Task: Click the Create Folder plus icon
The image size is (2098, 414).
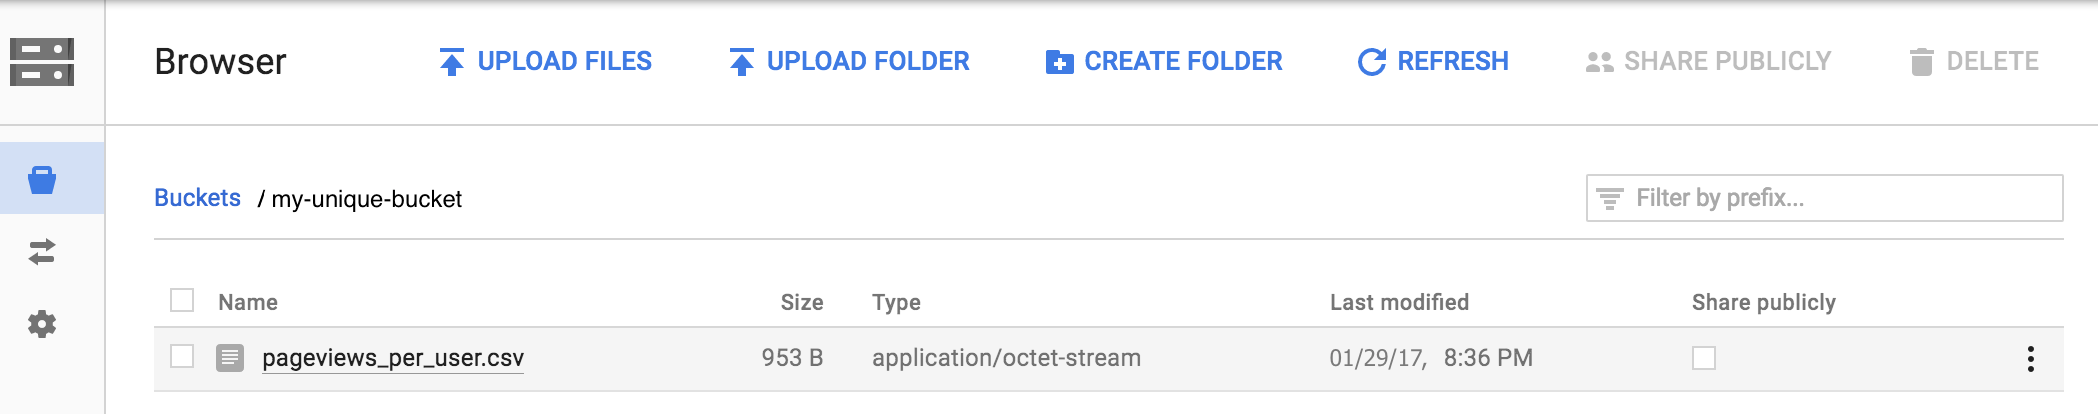Action: (x=1059, y=62)
